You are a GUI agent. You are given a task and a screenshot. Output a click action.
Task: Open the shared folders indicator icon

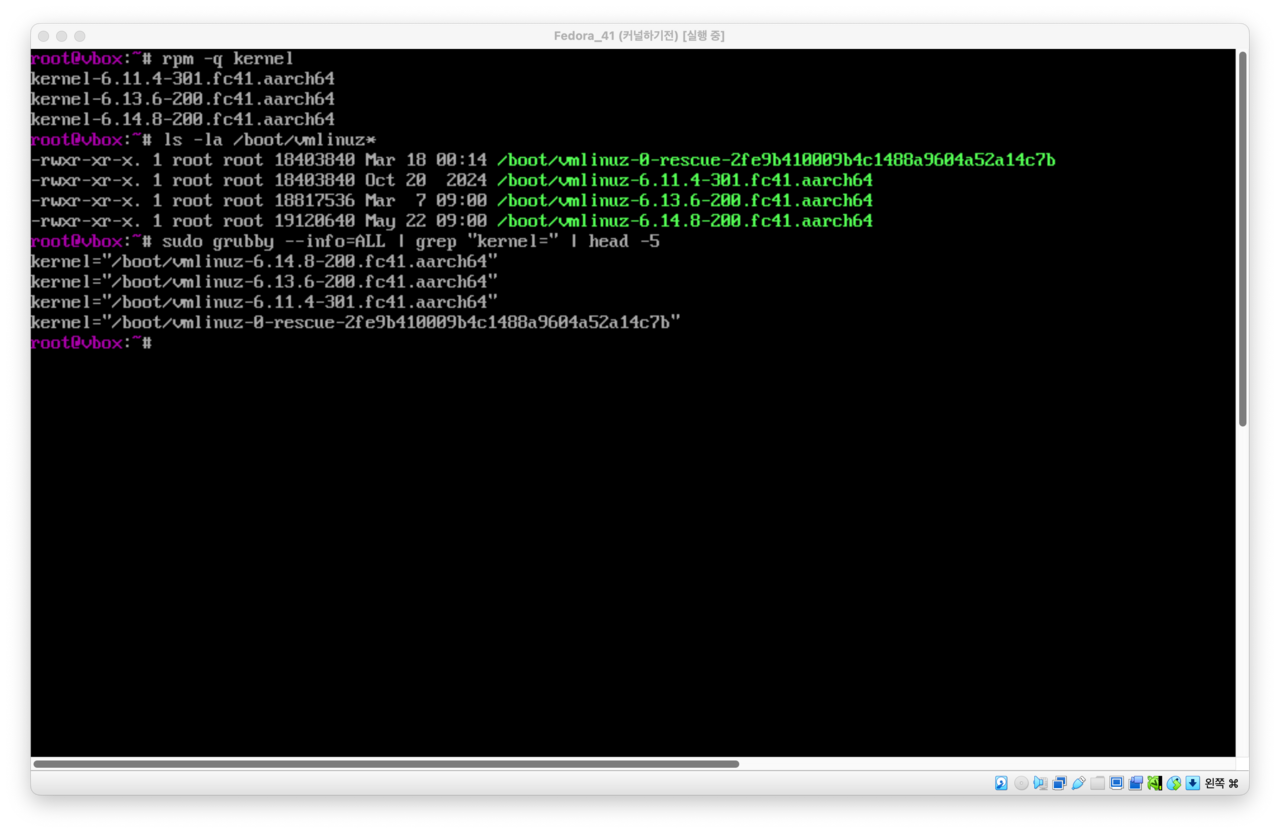[x=1097, y=783]
